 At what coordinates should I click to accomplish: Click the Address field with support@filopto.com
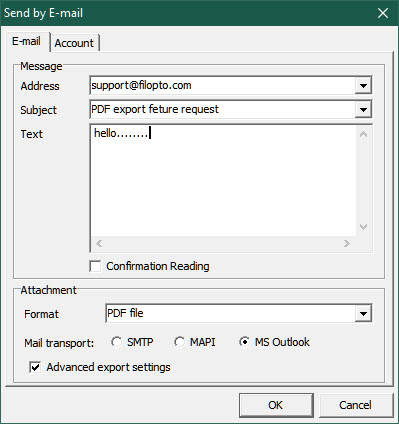click(x=223, y=86)
